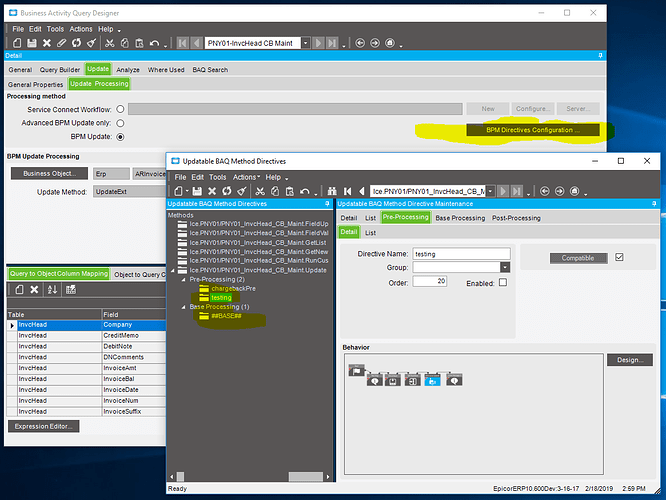Screen dimensions: 666x500
Task: Click Undo arrow in Method Directives toolbar
Action: pos(305,191)
